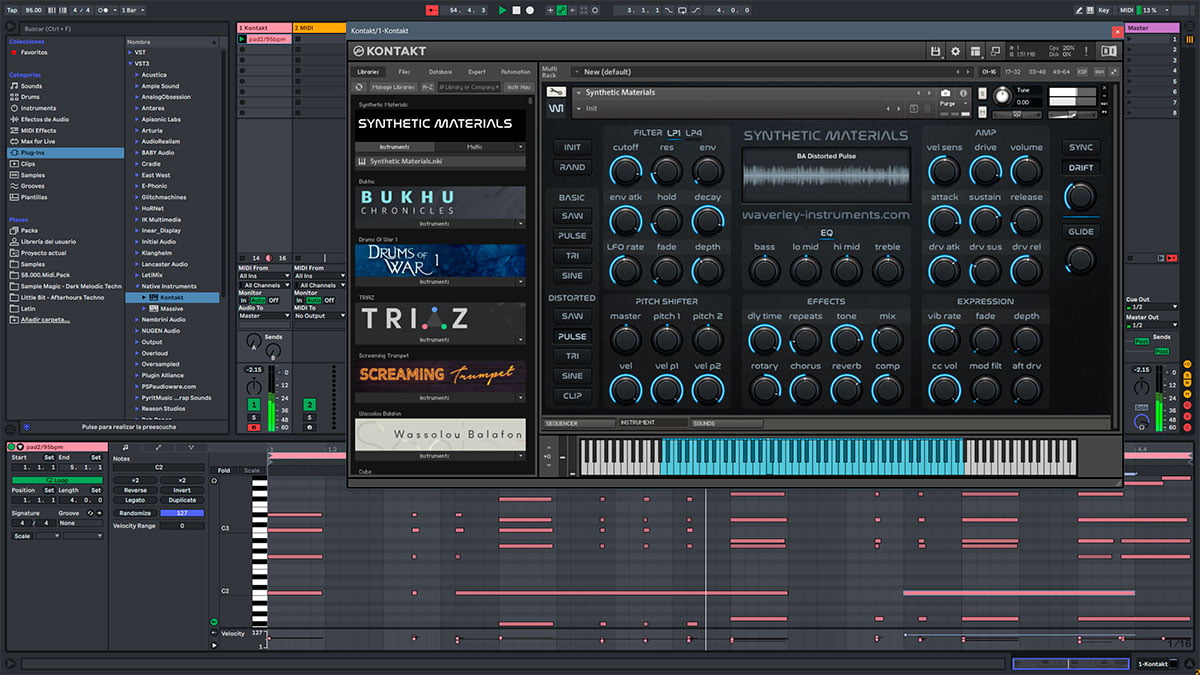Viewport: 1200px width, 675px height.
Task: Select BASIC SAW waveform button
Action: point(572,216)
